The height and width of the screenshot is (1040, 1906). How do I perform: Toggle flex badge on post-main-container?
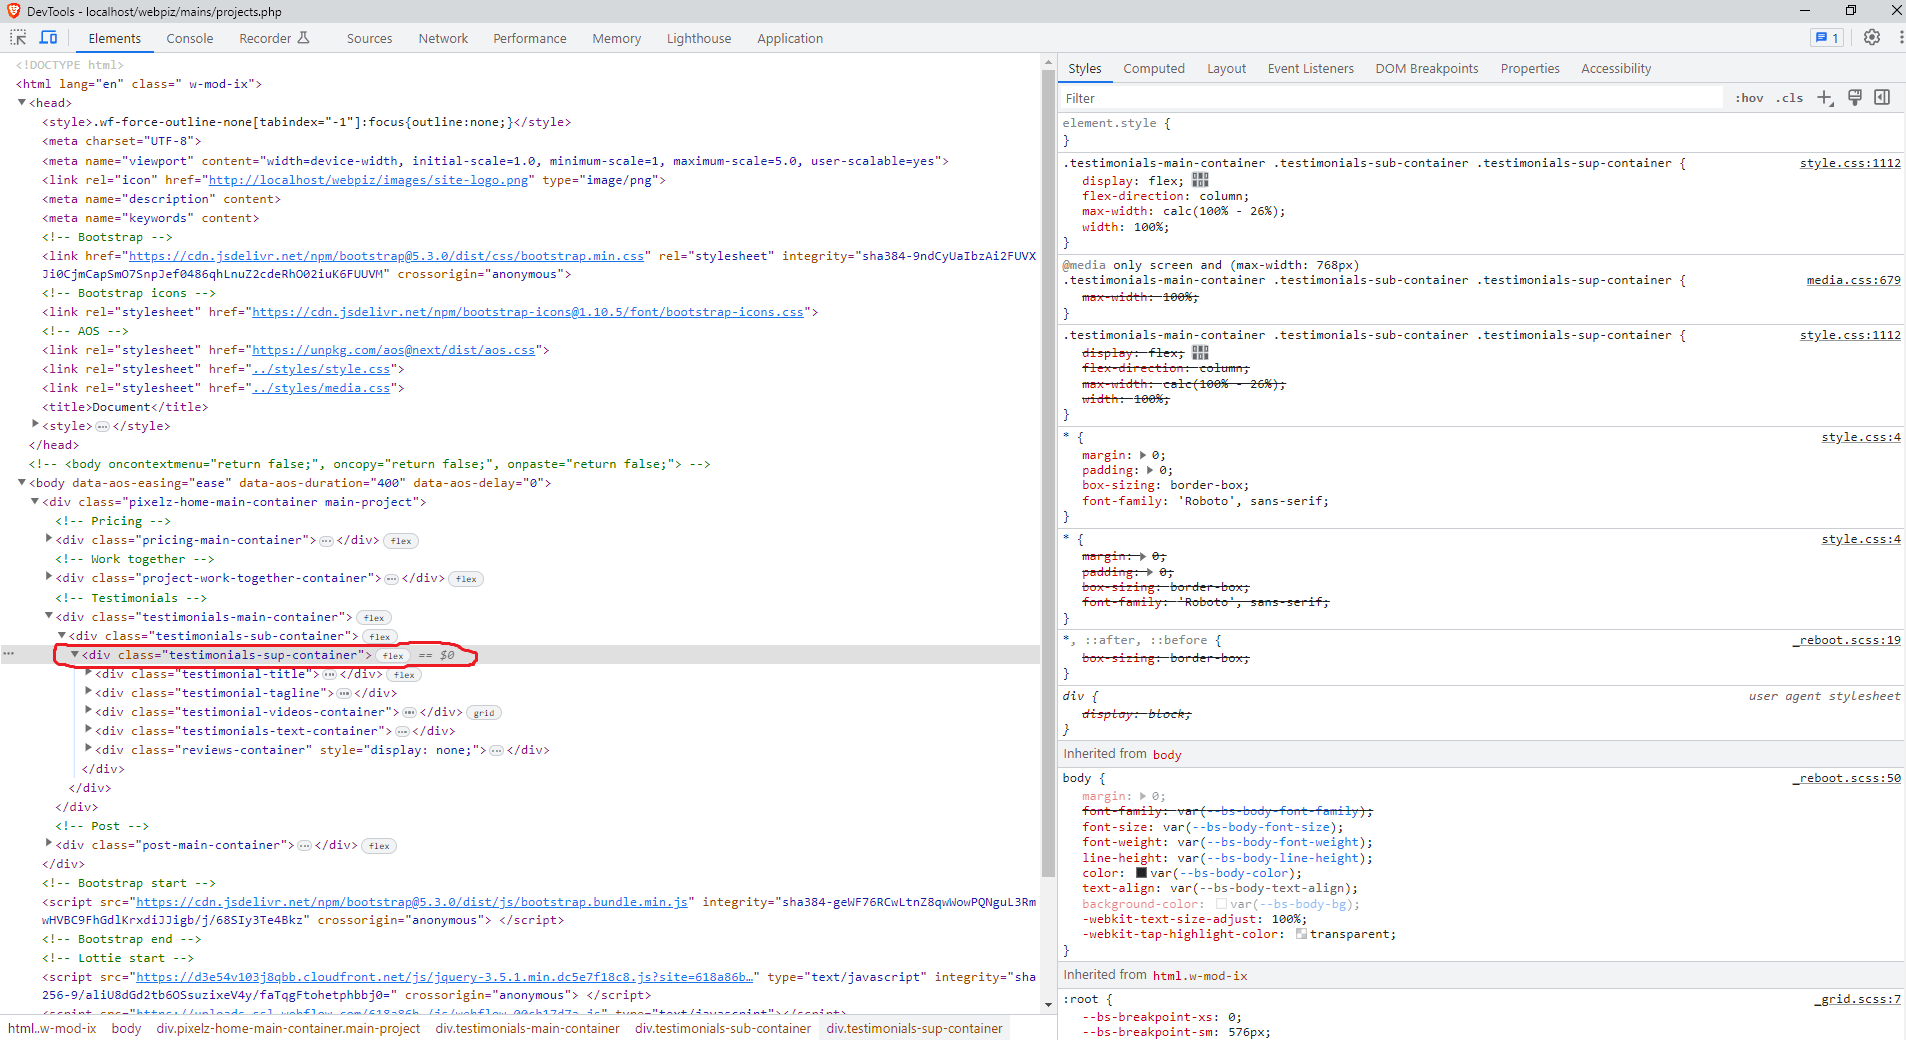[x=379, y=846]
